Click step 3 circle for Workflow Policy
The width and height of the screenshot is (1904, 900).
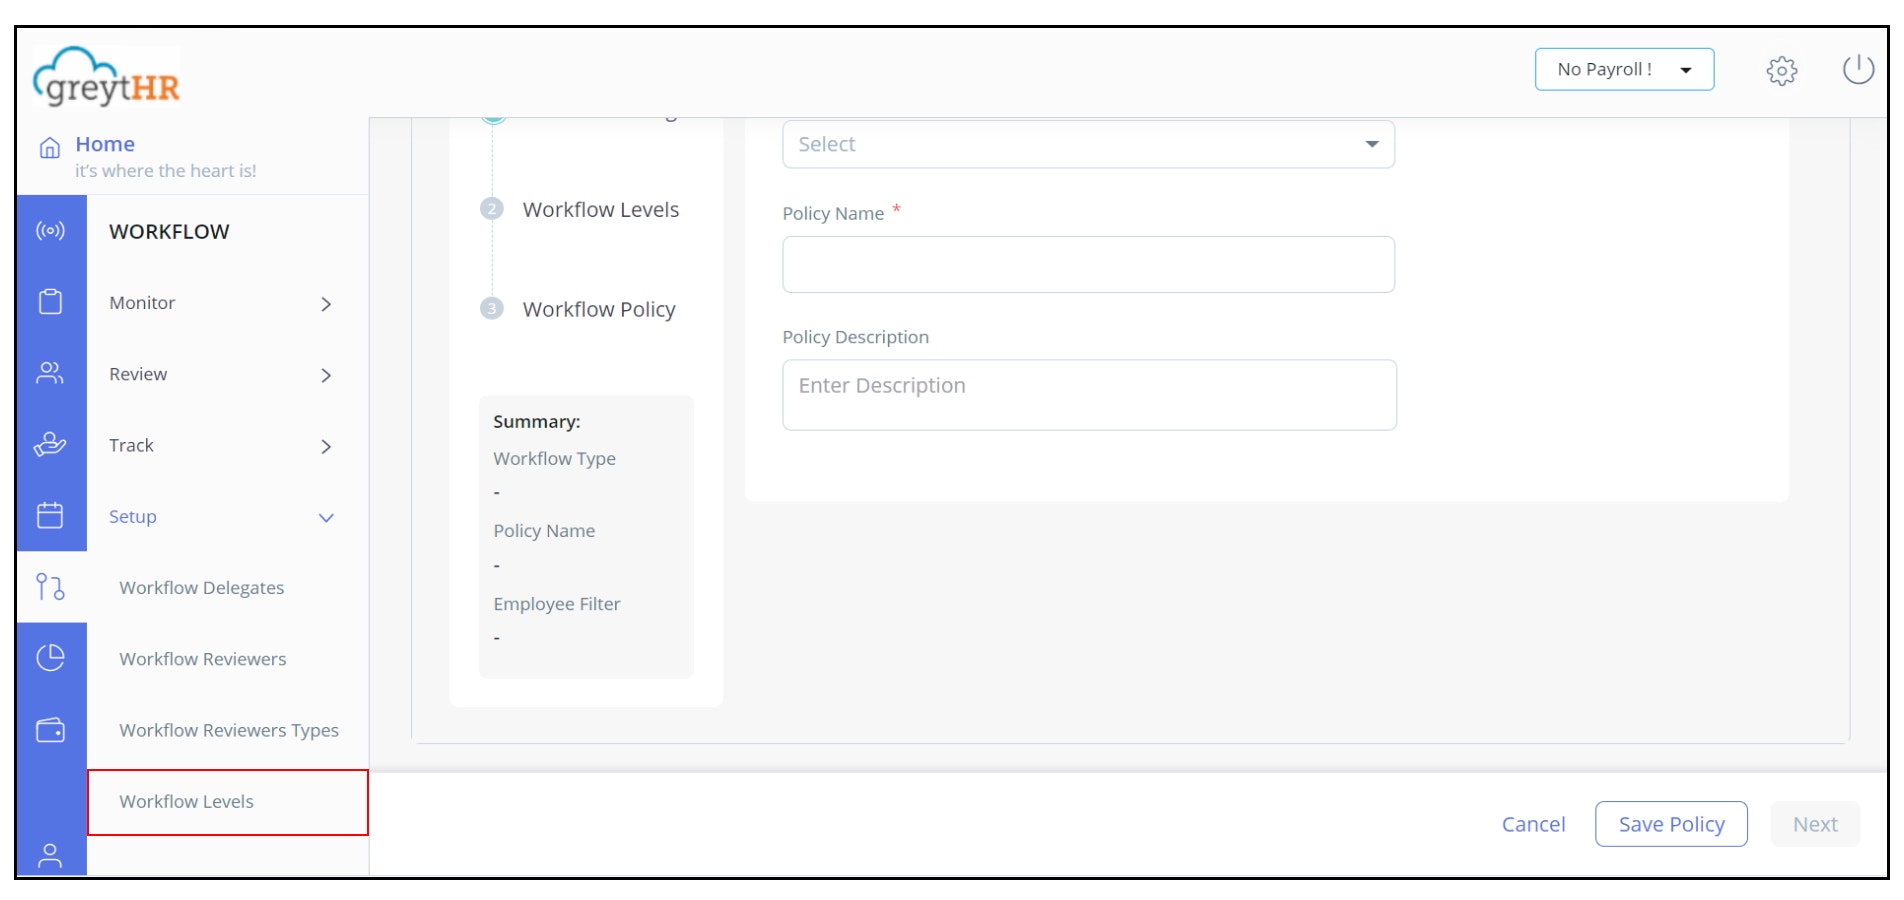pos(491,309)
